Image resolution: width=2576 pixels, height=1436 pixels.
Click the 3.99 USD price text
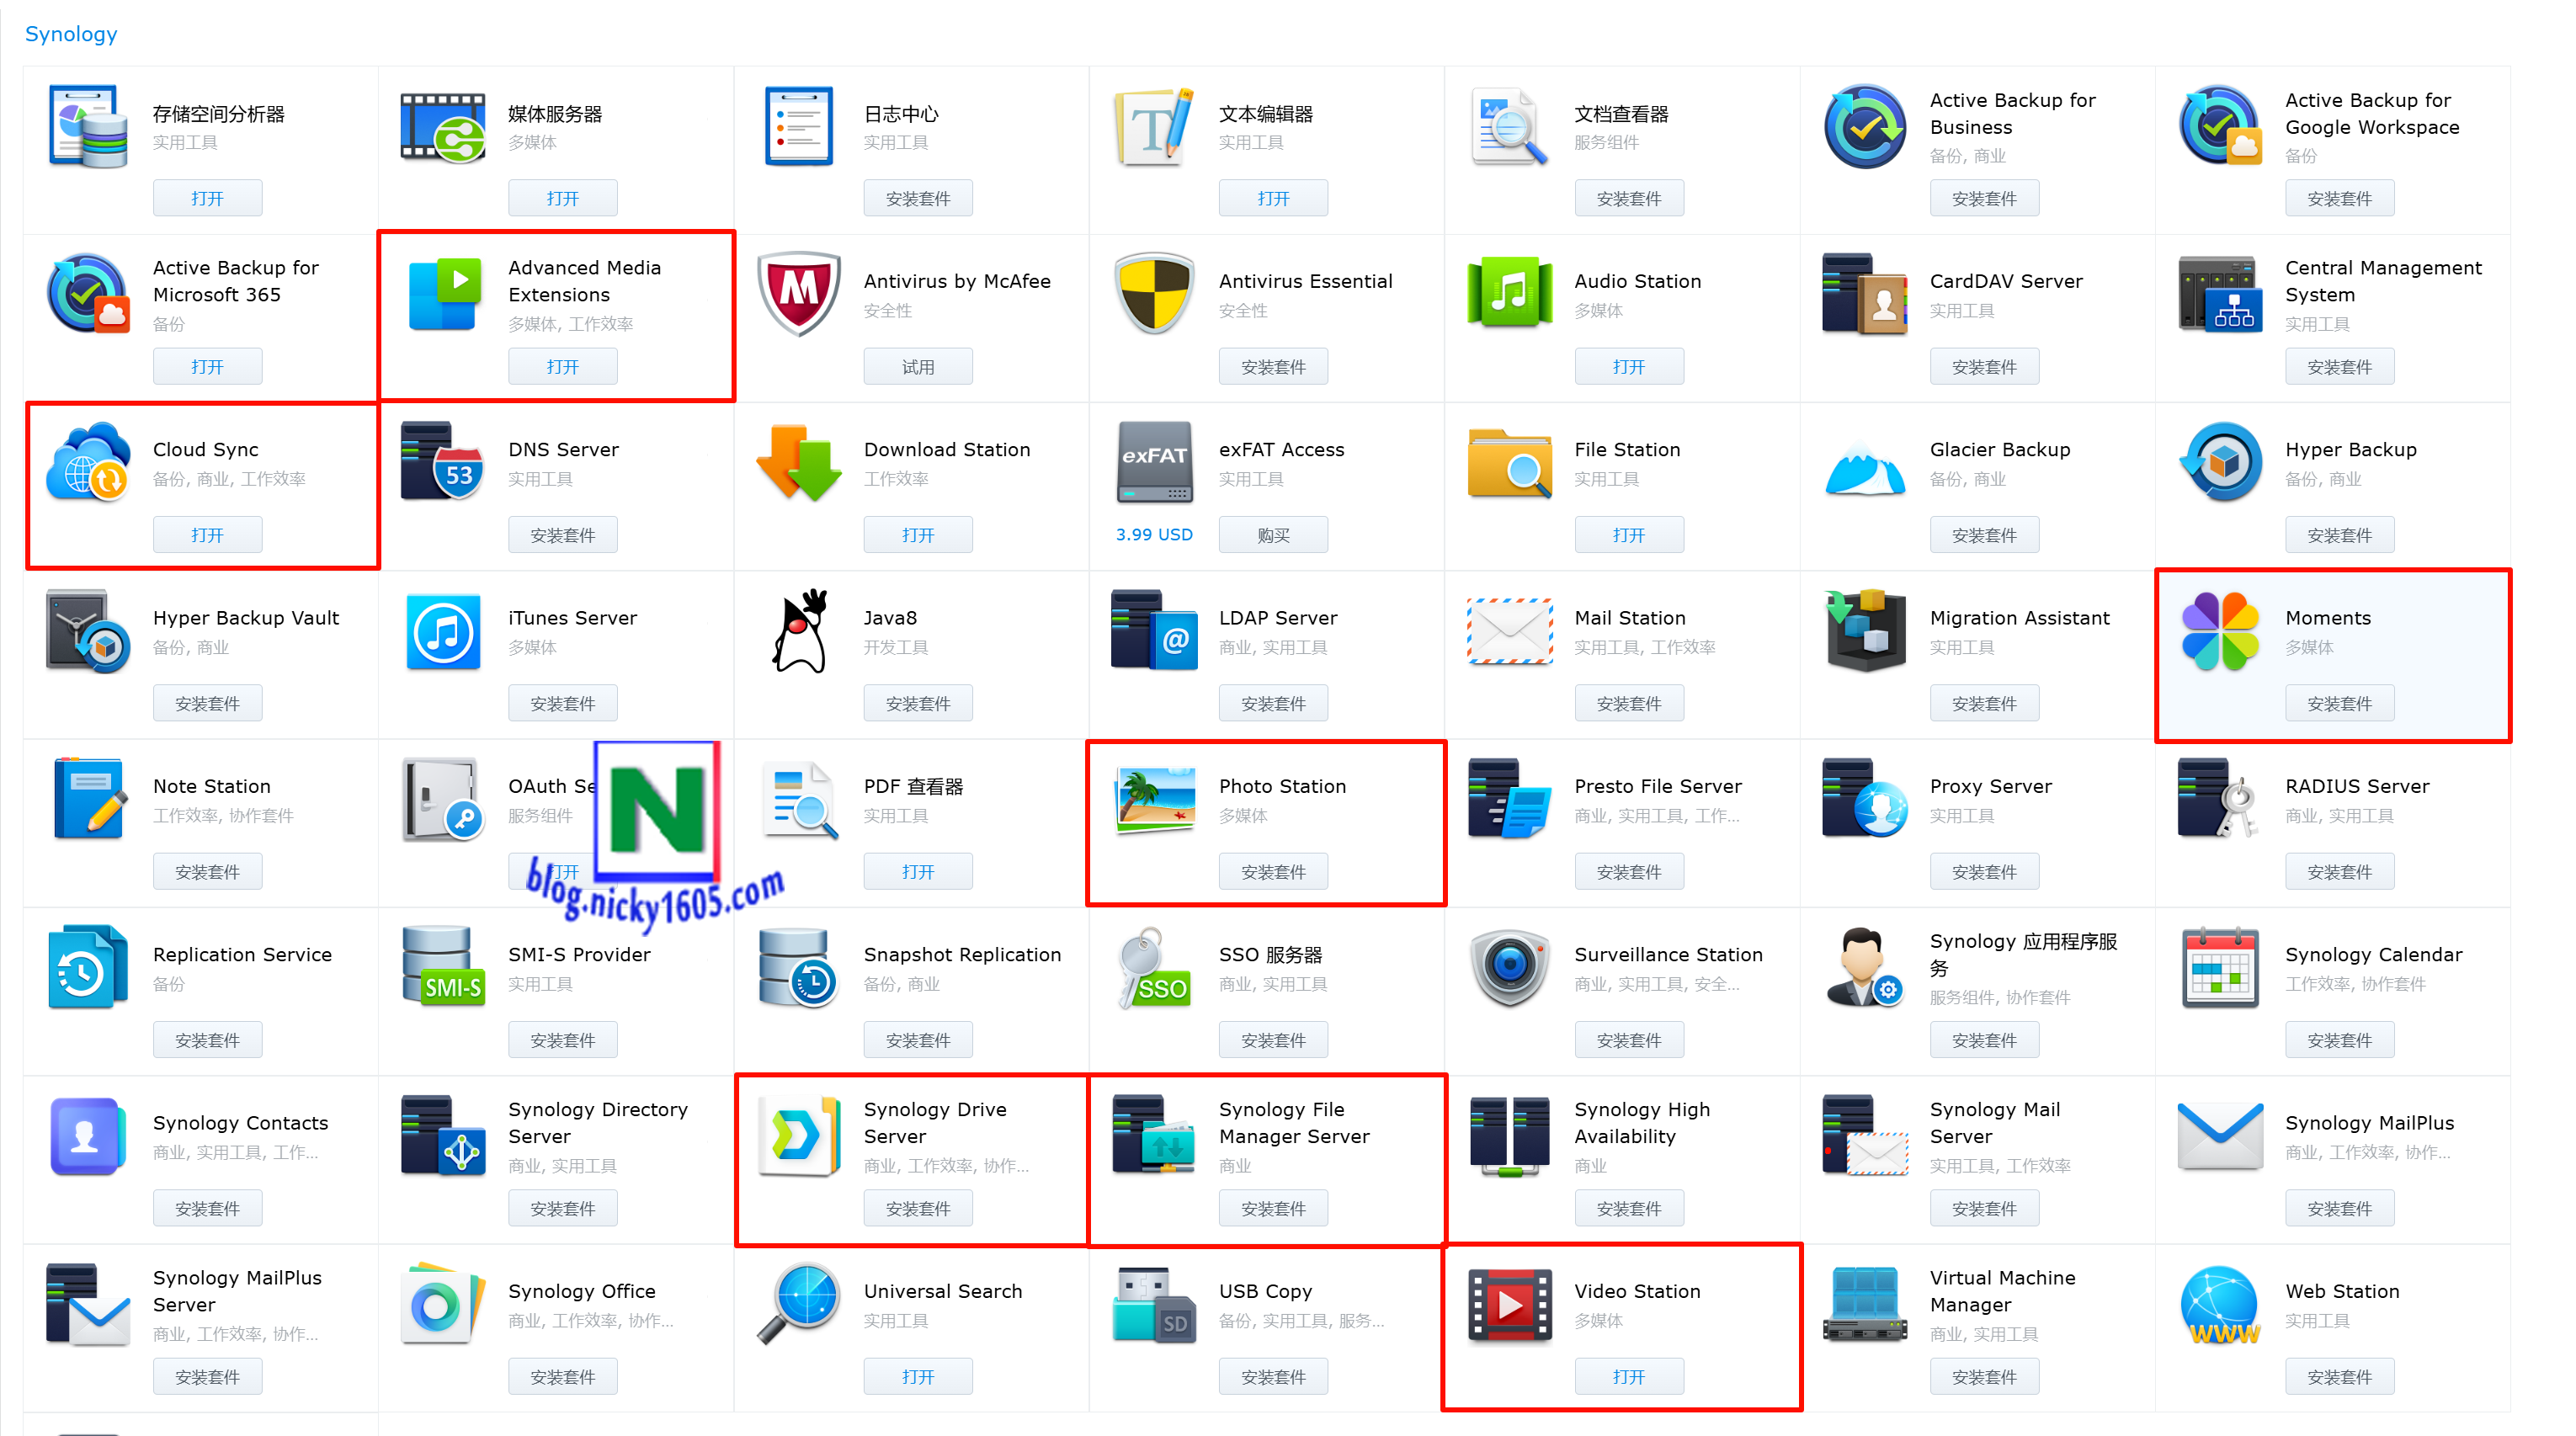pyautogui.click(x=1154, y=534)
